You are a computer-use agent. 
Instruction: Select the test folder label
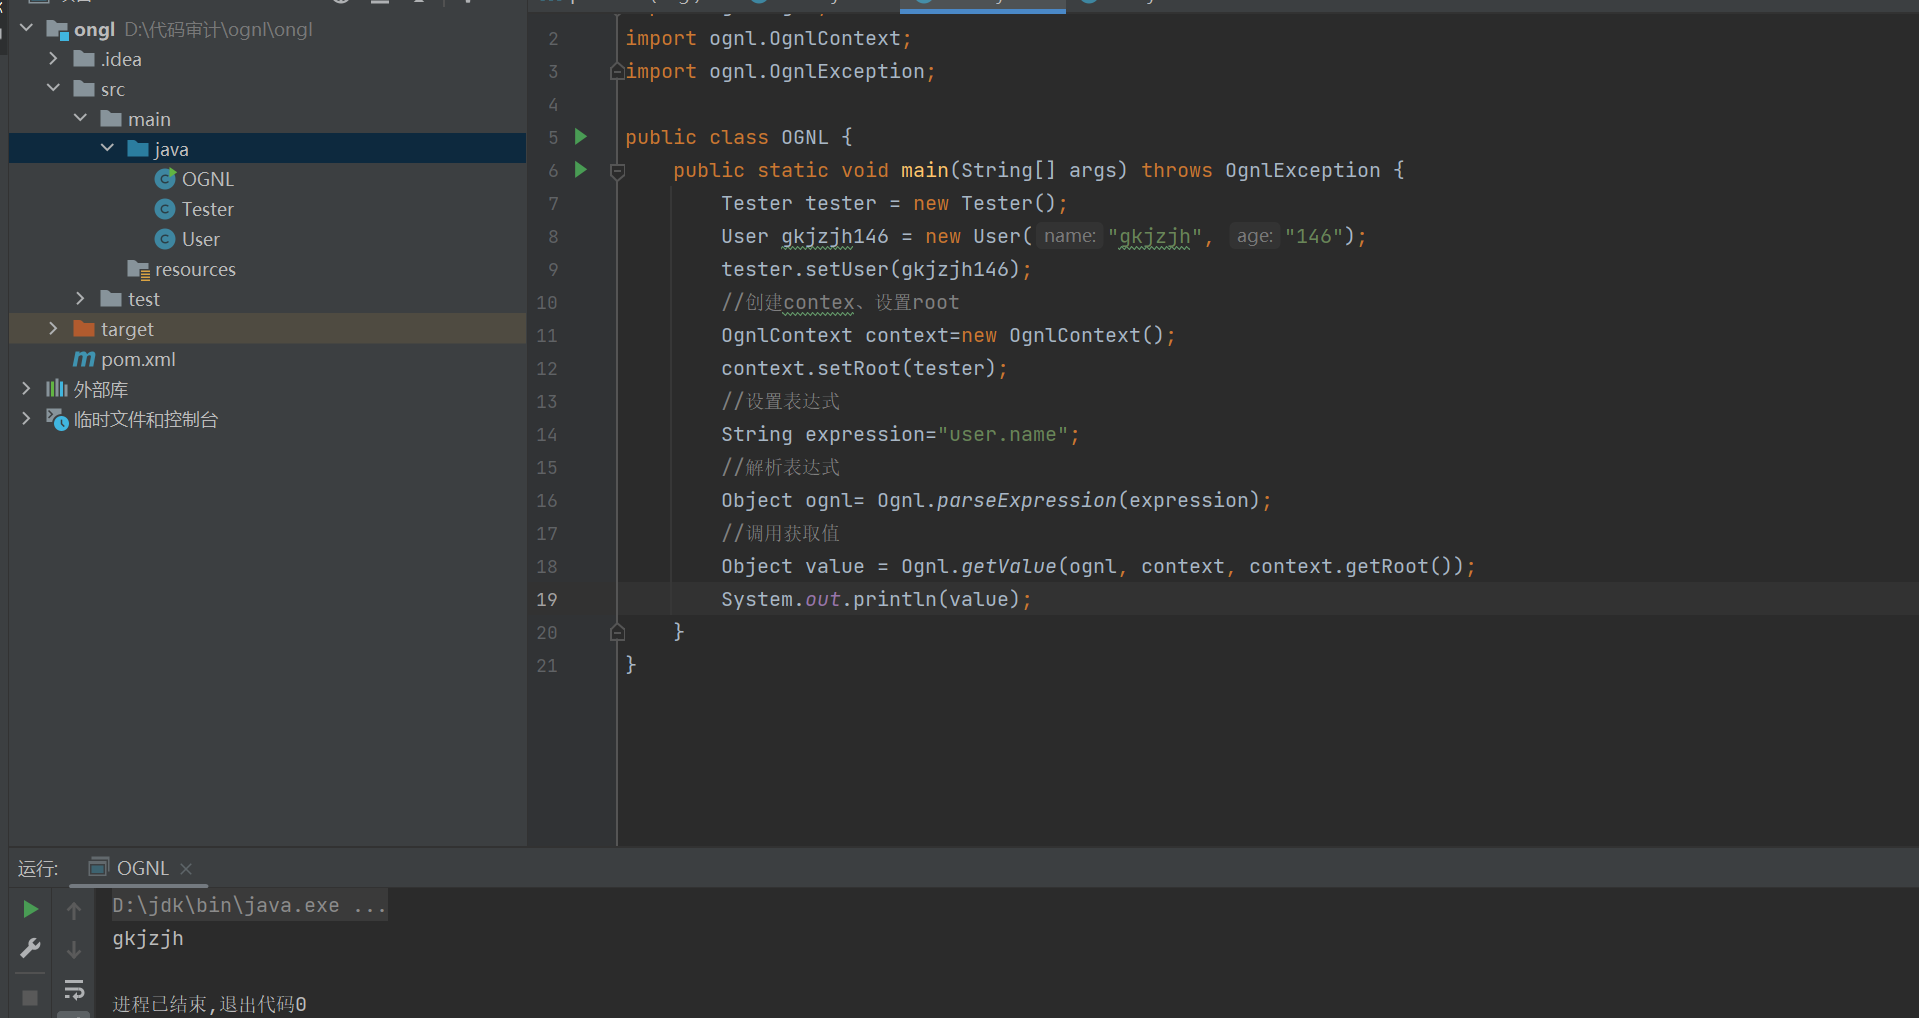click(x=144, y=299)
